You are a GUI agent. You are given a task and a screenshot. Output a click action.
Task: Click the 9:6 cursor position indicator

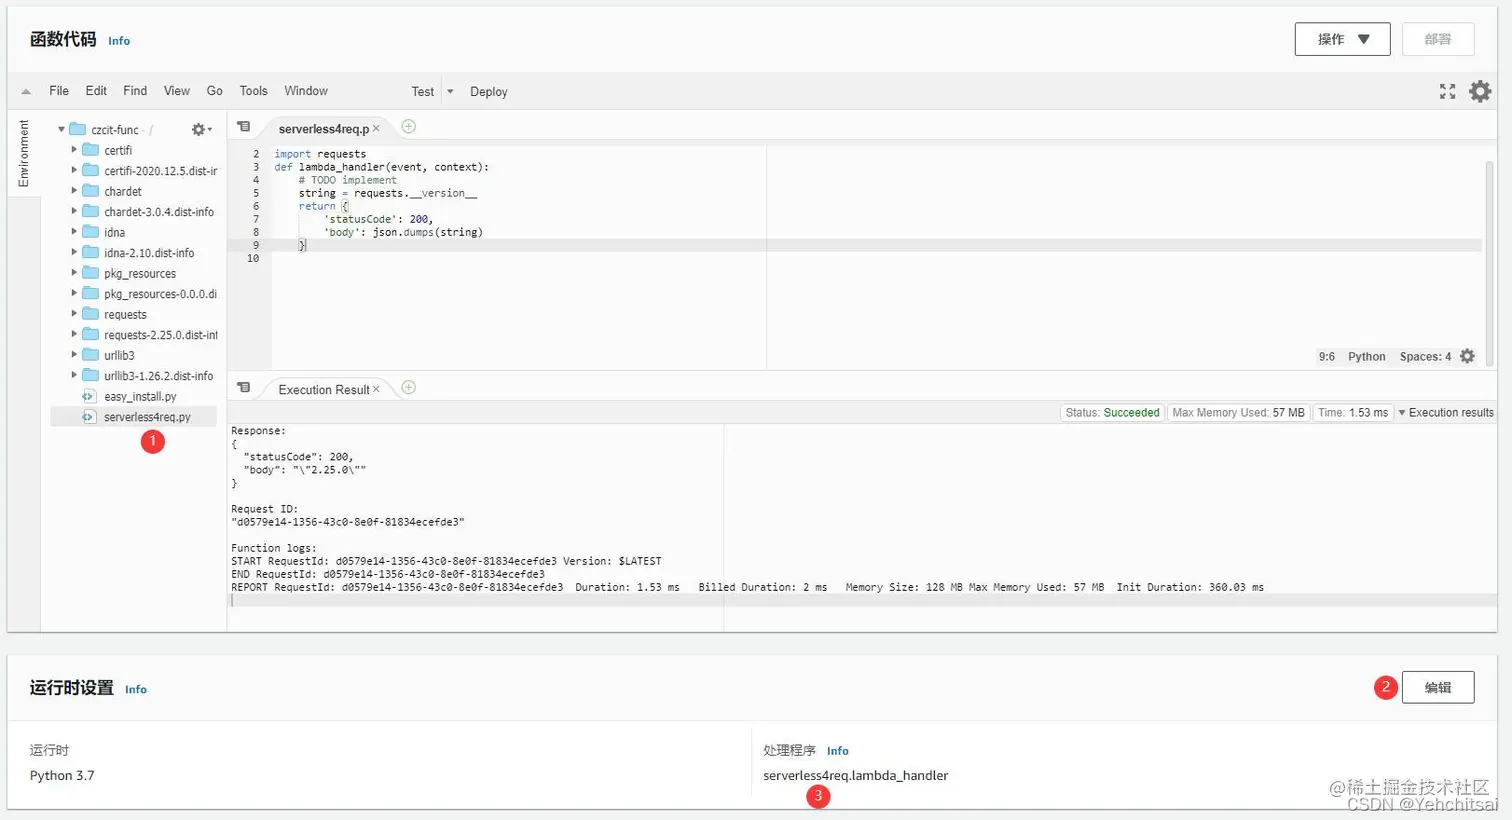tap(1326, 357)
